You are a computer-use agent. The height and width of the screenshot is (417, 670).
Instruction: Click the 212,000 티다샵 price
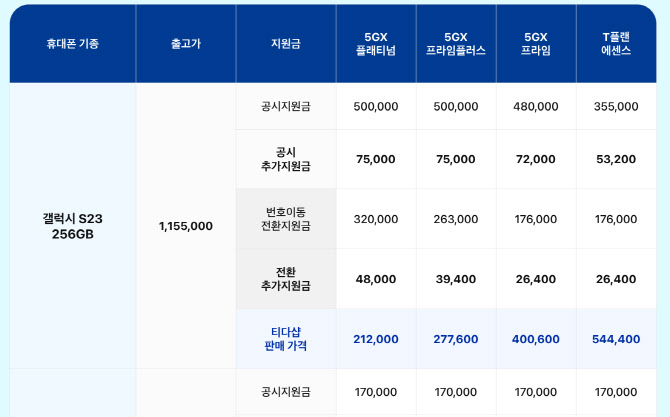[376, 339]
